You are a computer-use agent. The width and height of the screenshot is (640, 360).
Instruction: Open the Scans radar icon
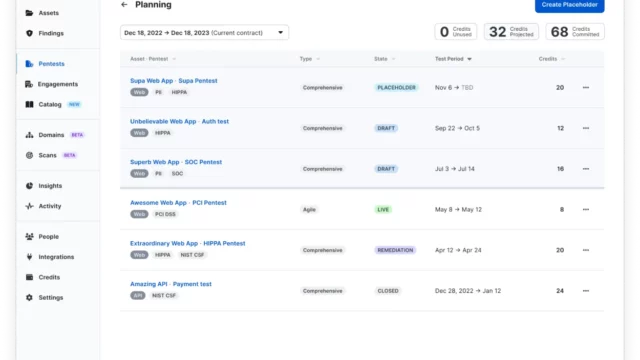pyautogui.click(x=29, y=155)
